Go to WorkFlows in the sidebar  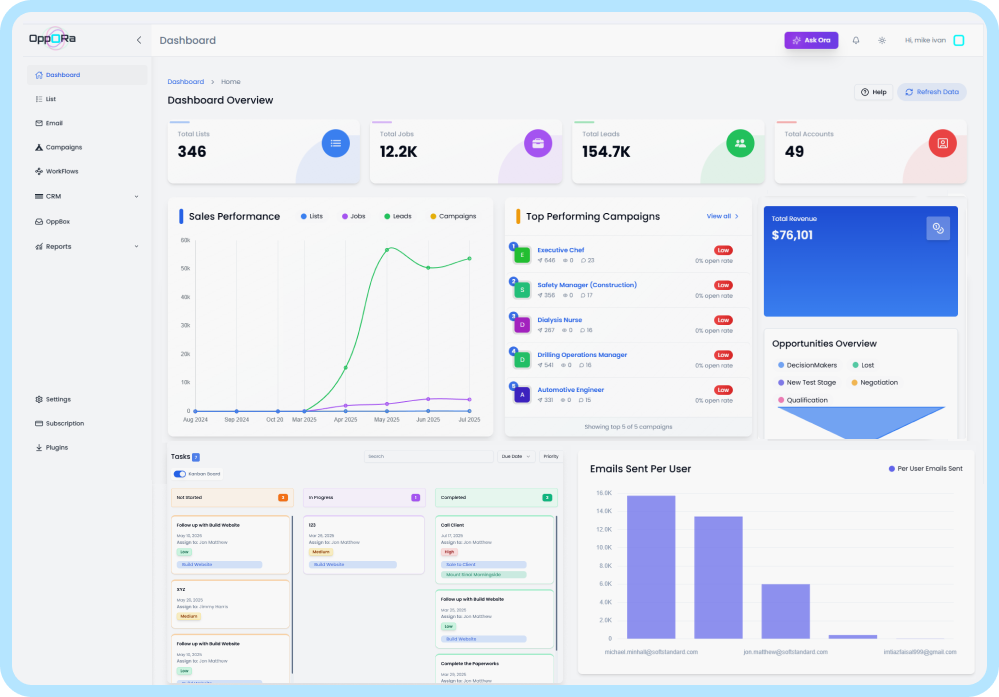(x=62, y=171)
